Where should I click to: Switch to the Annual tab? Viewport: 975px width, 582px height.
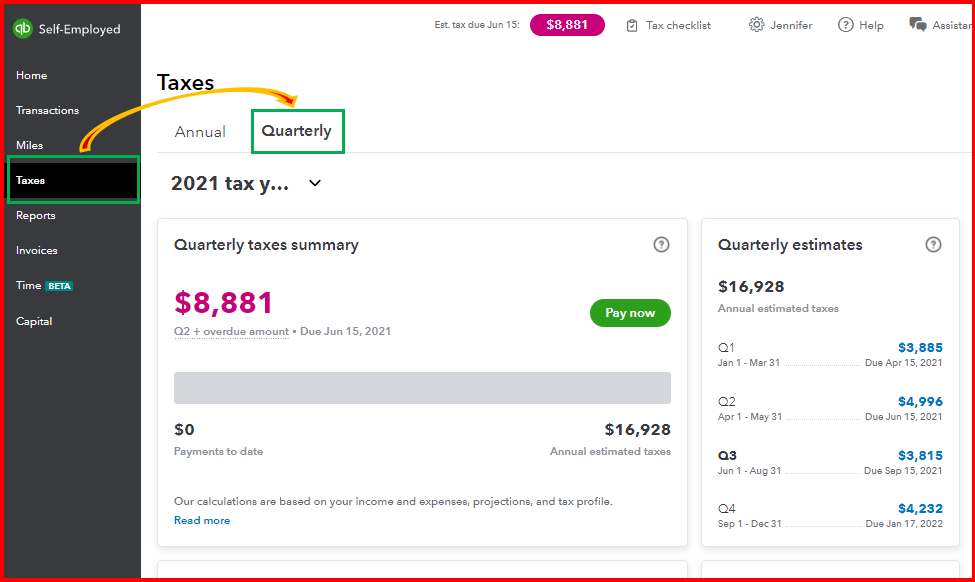[200, 131]
